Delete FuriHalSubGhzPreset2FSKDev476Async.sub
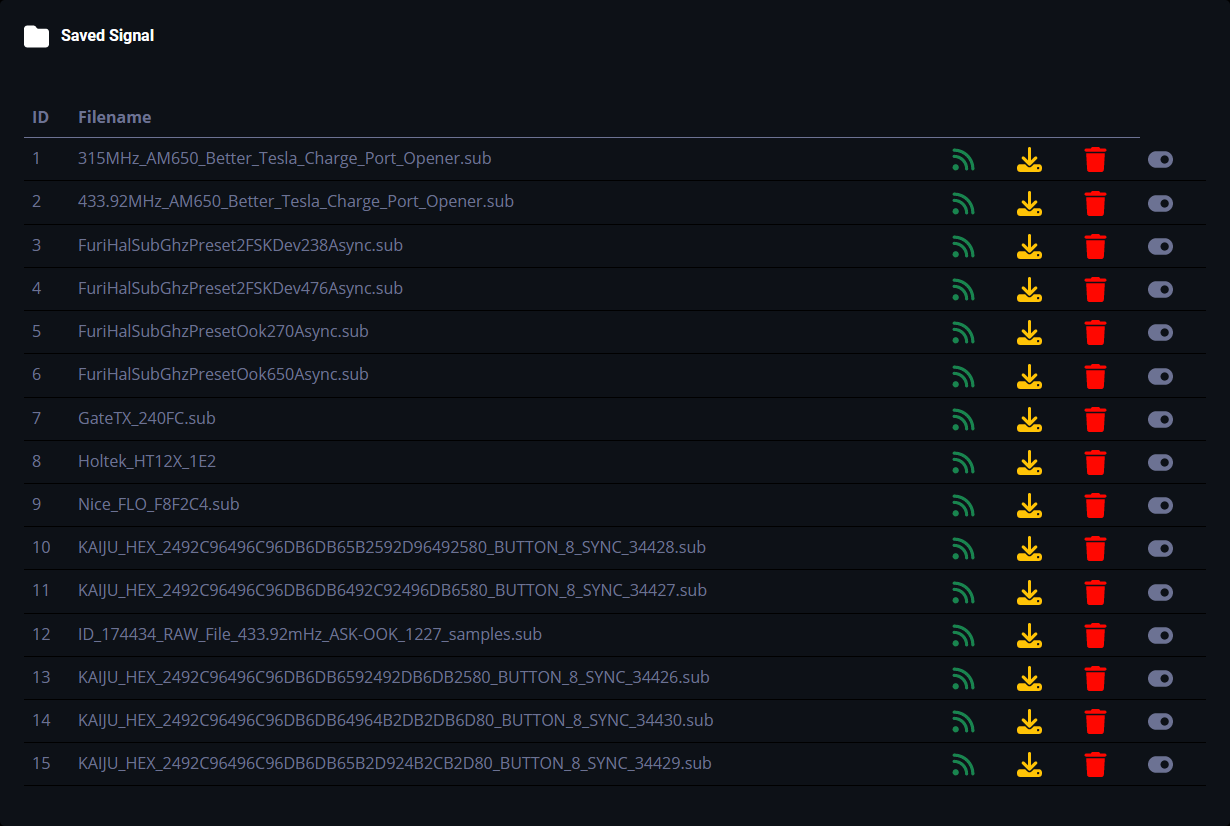Image resolution: width=1230 pixels, height=826 pixels. (1096, 289)
